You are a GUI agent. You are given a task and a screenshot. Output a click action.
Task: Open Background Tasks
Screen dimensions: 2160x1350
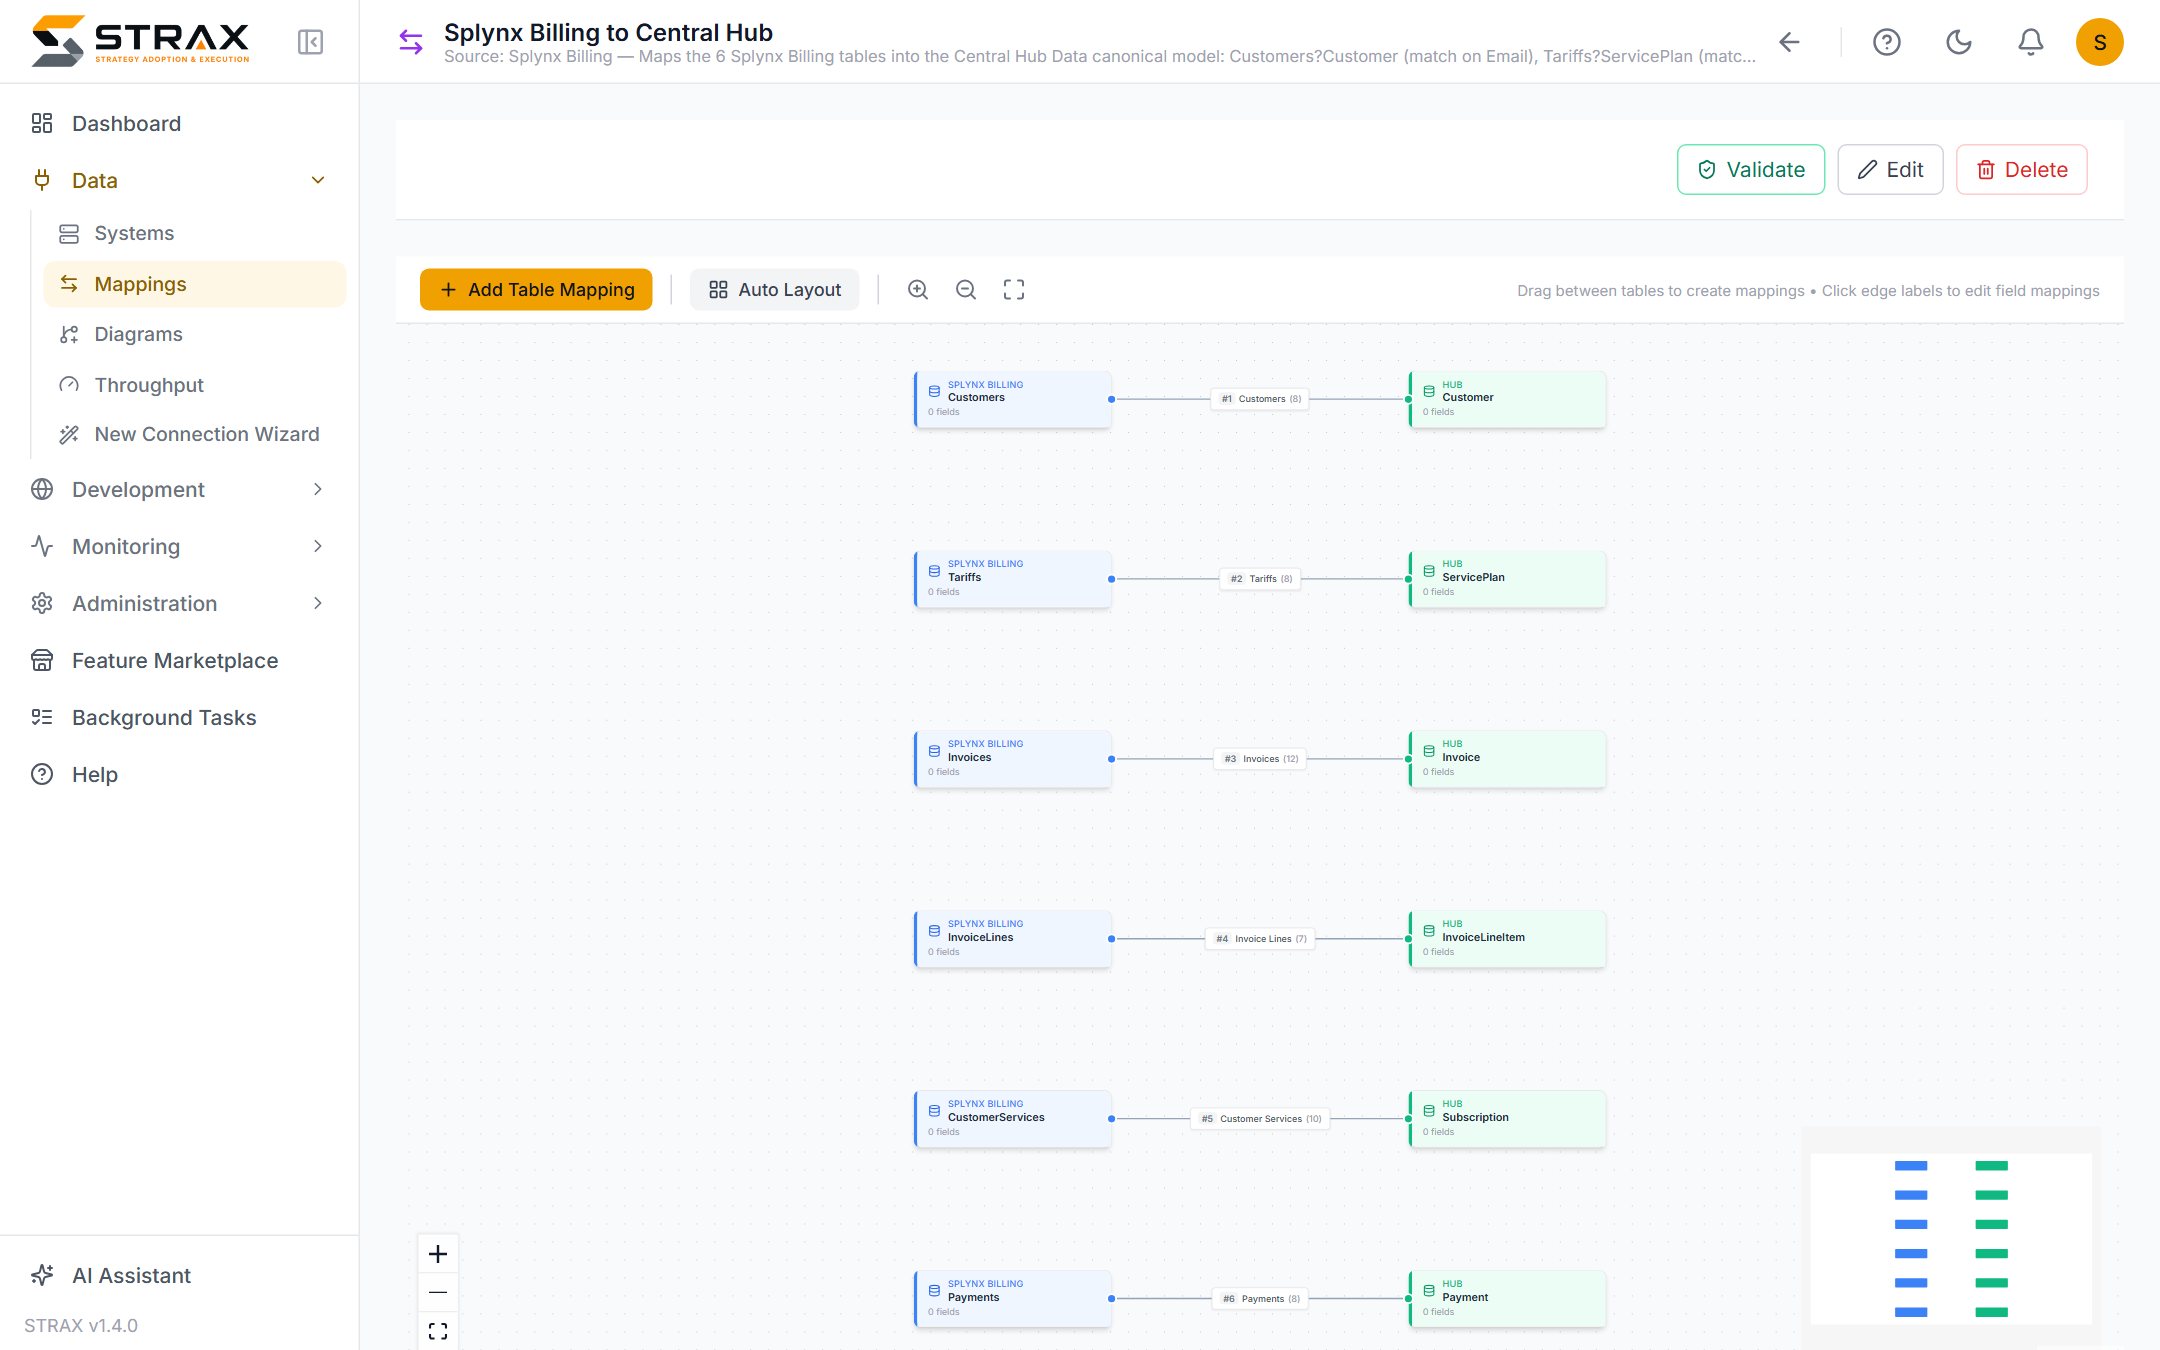pos(180,717)
